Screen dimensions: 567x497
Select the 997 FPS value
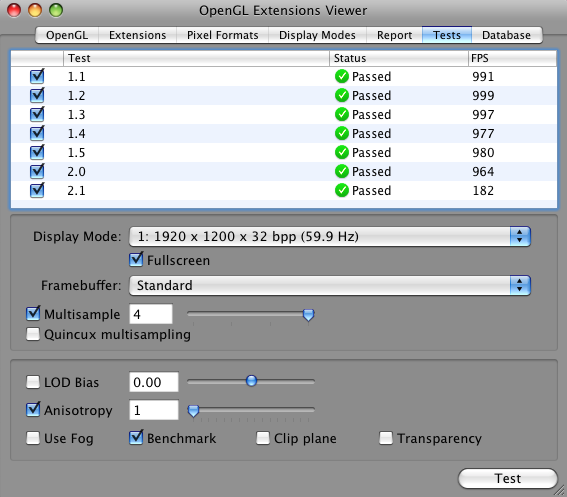click(483, 115)
